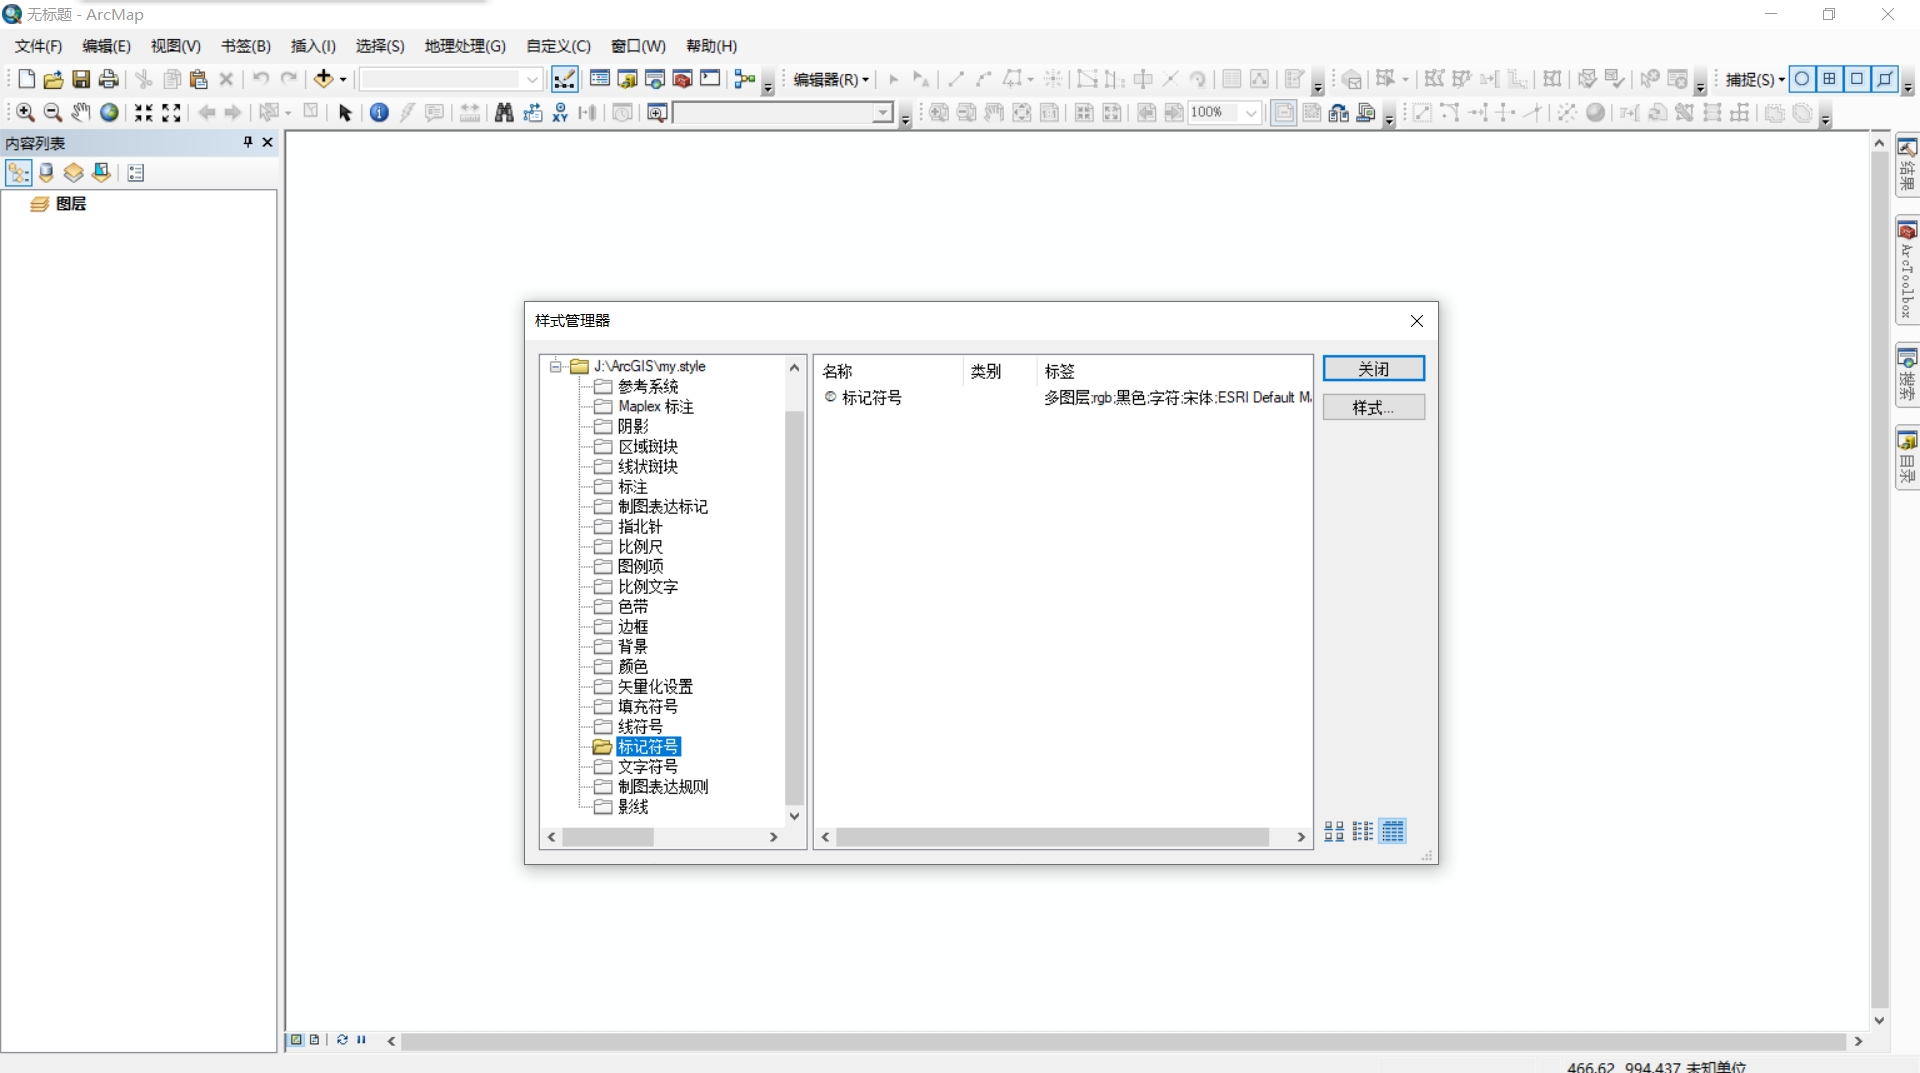Screen dimensions: 1920x1073
Task: Open the Catalog window icon
Action: 628,79
